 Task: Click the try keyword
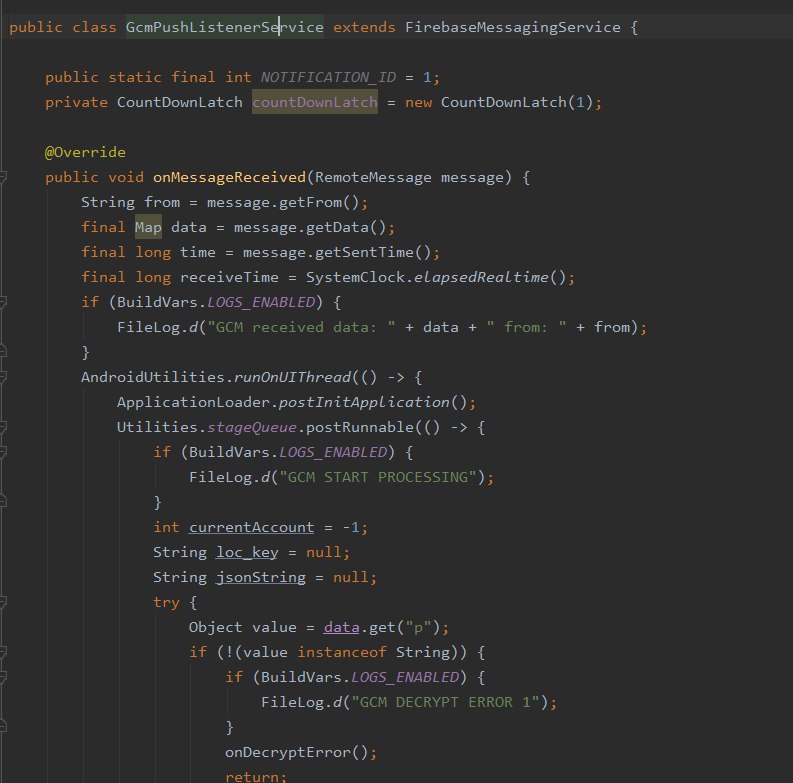(166, 602)
